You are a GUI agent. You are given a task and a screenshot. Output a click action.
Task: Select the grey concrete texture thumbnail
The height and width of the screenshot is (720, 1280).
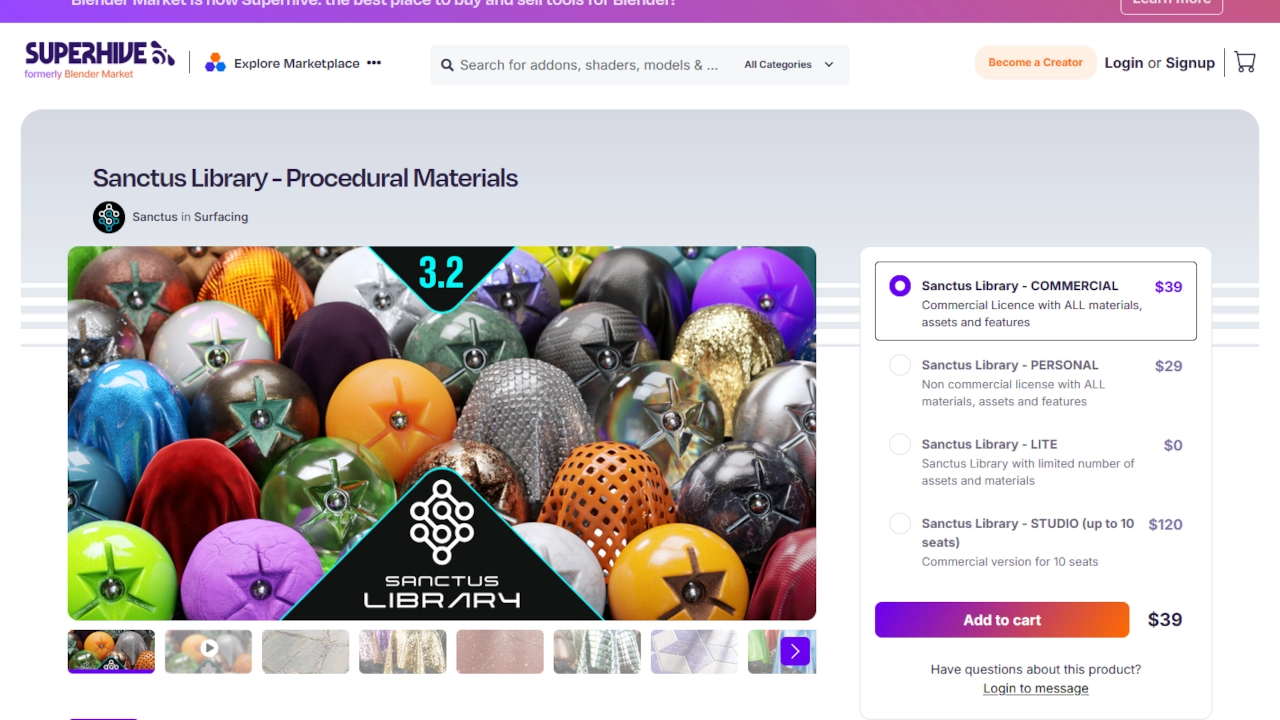pyautogui.click(x=305, y=651)
